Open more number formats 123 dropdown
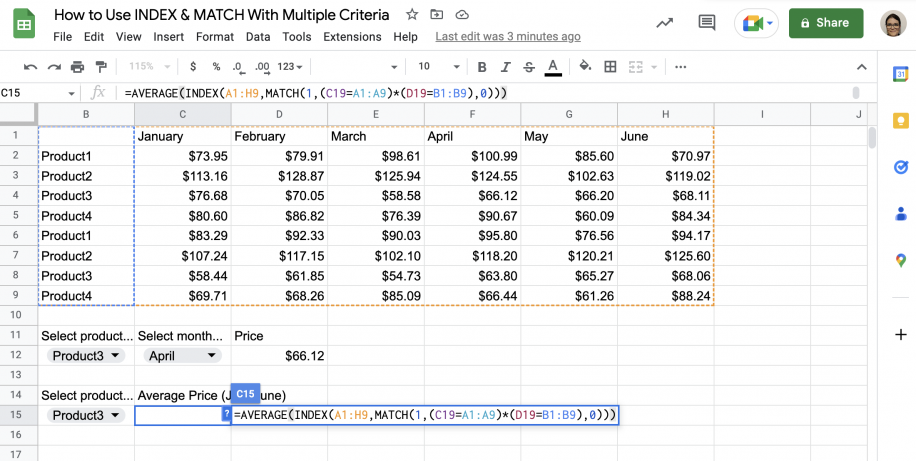916x461 pixels. coord(290,67)
